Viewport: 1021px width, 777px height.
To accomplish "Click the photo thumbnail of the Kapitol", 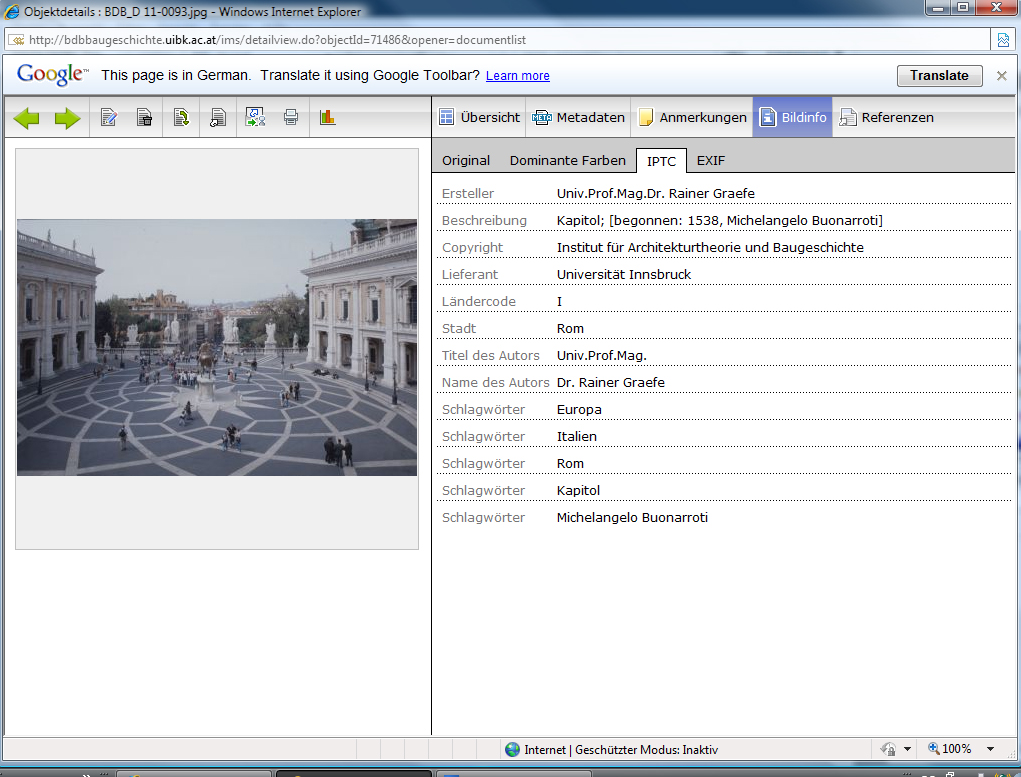I will pos(216,347).
